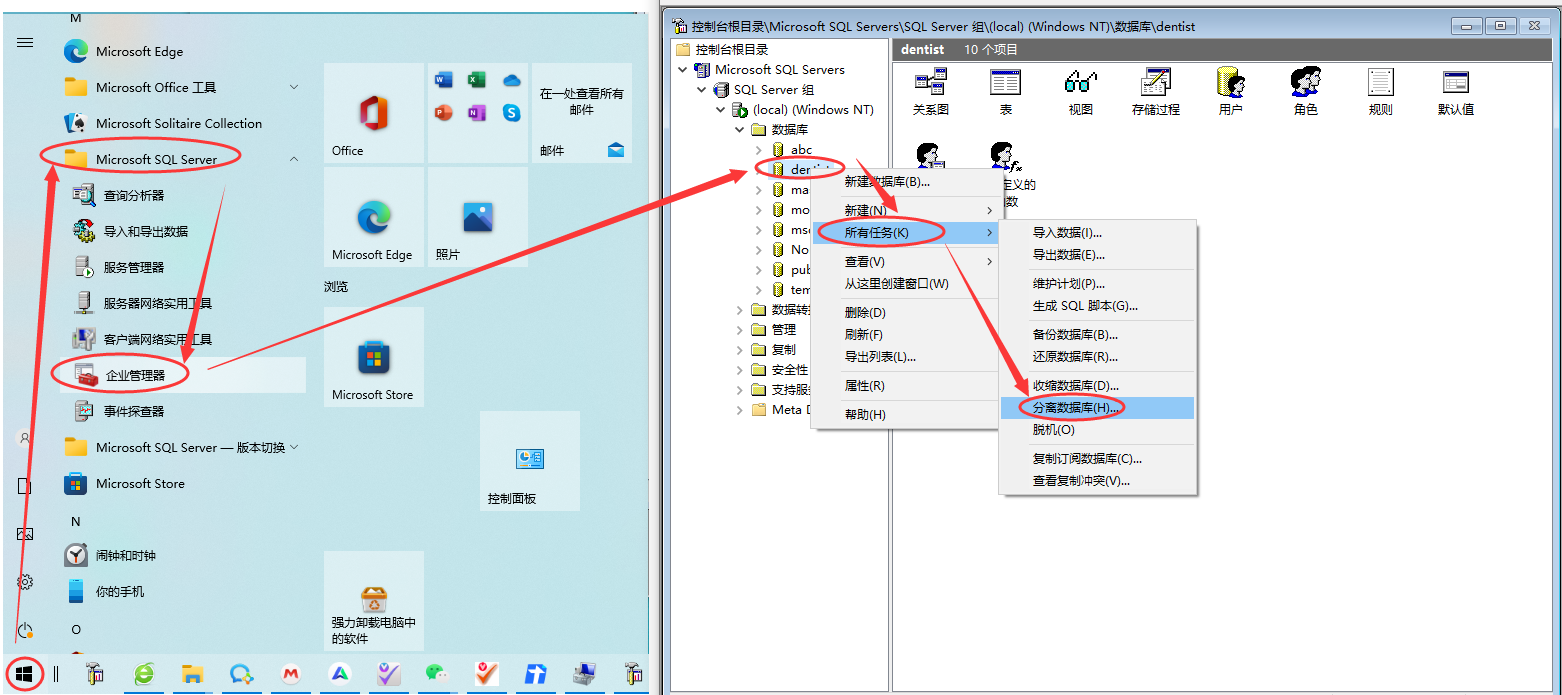This screenshot has width=1562, height=695.
Task: Click the Start menu Power button
Action: (x=25, y=630)
